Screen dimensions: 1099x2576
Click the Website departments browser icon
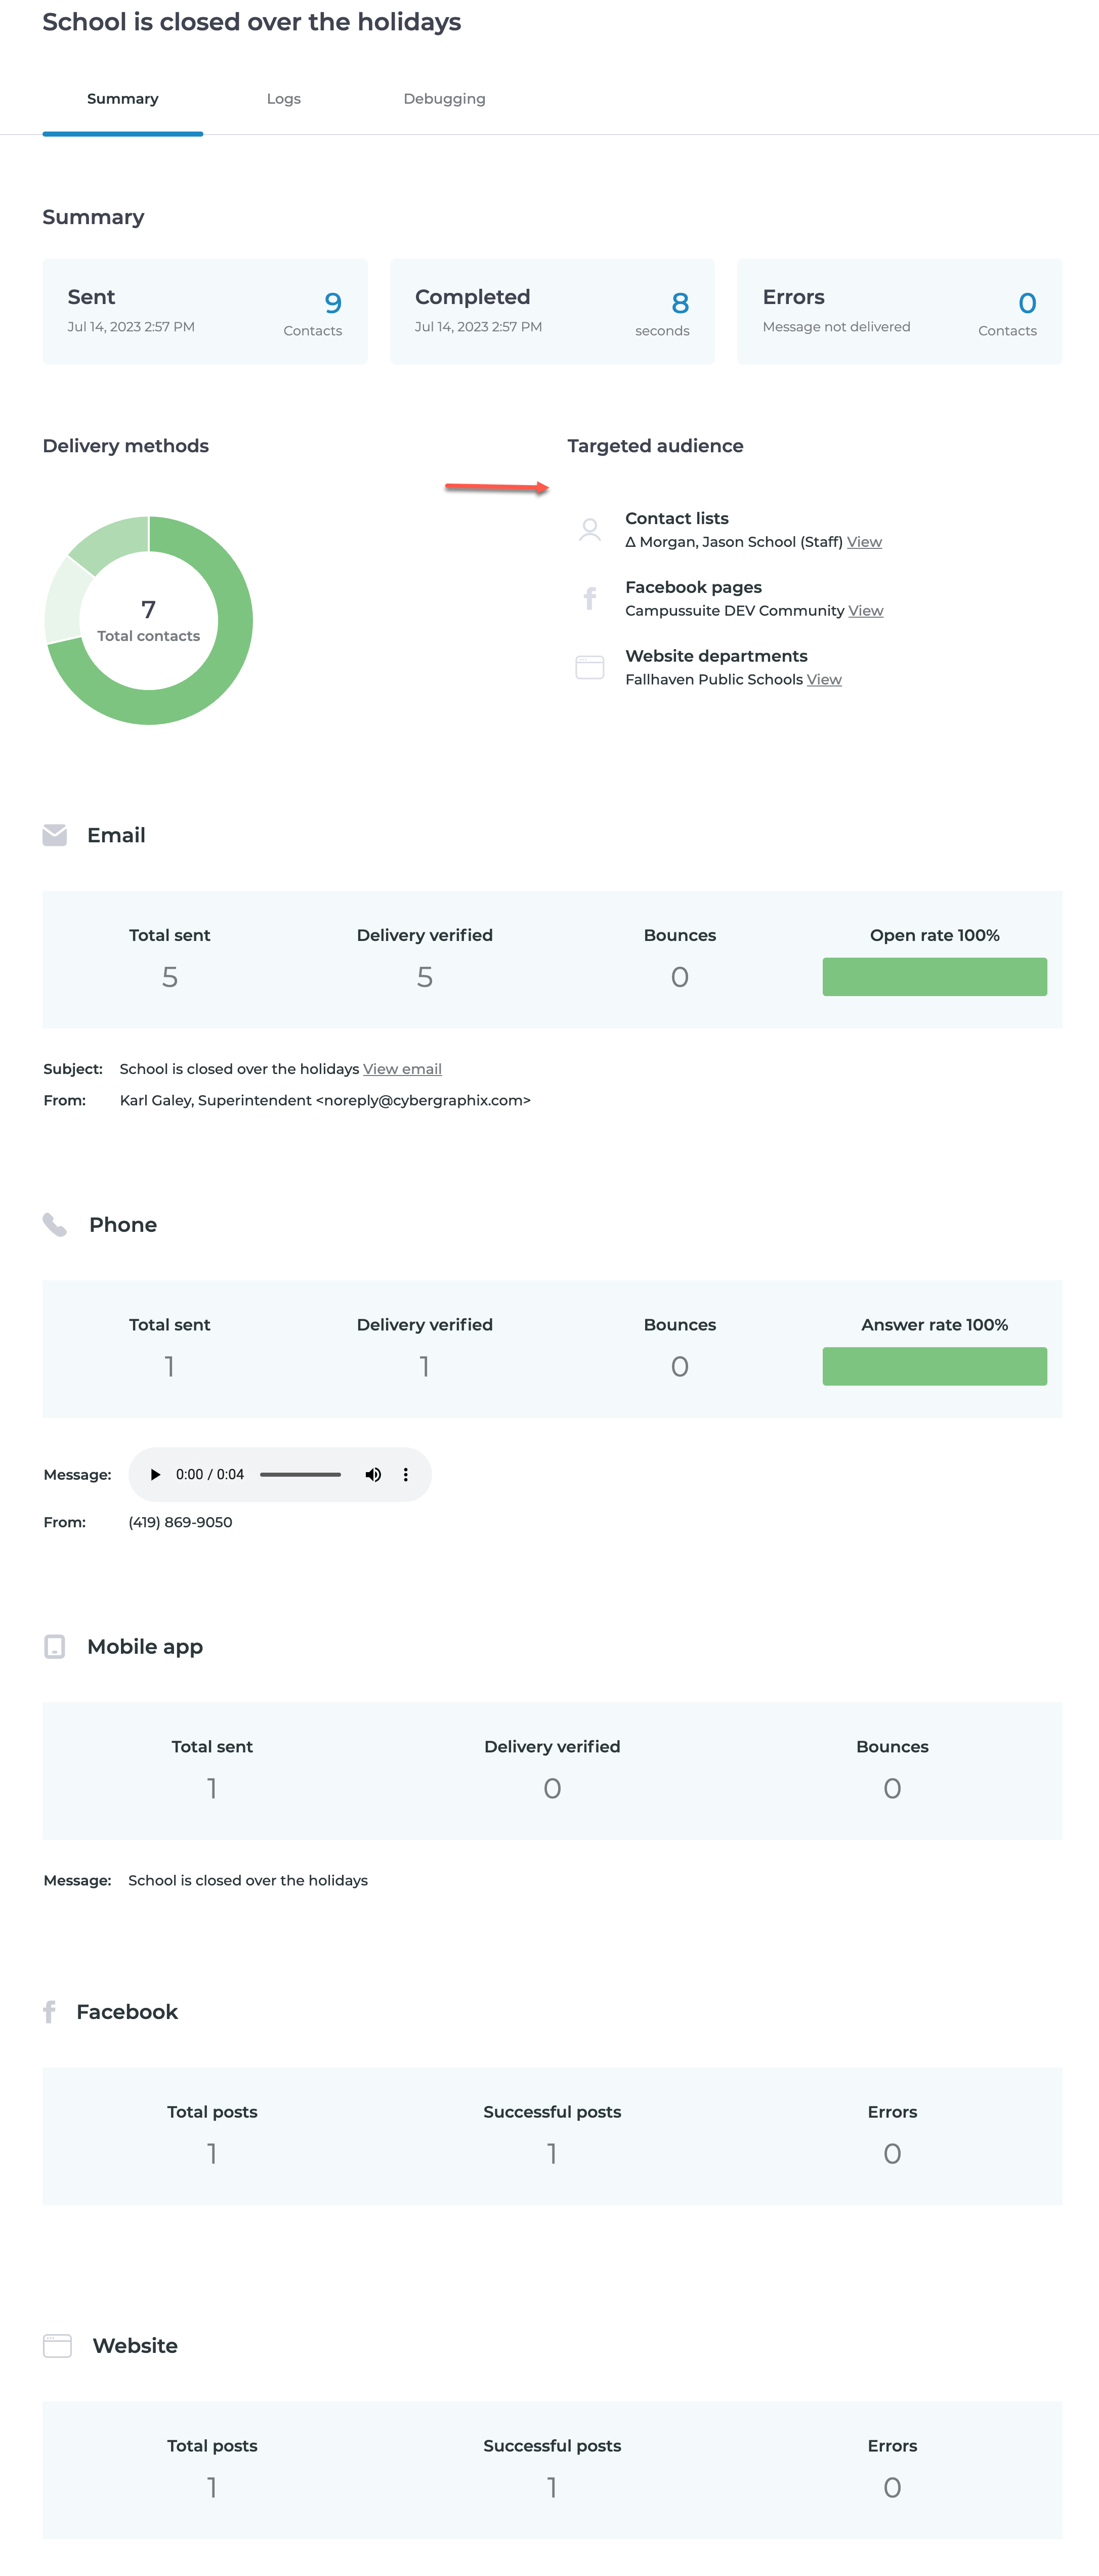coord(590,667)
